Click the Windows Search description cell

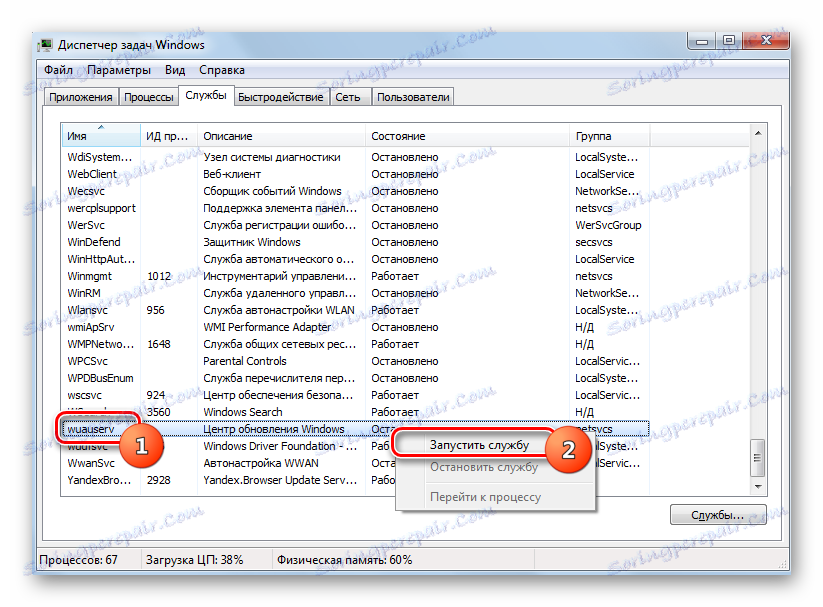(242, 412)
